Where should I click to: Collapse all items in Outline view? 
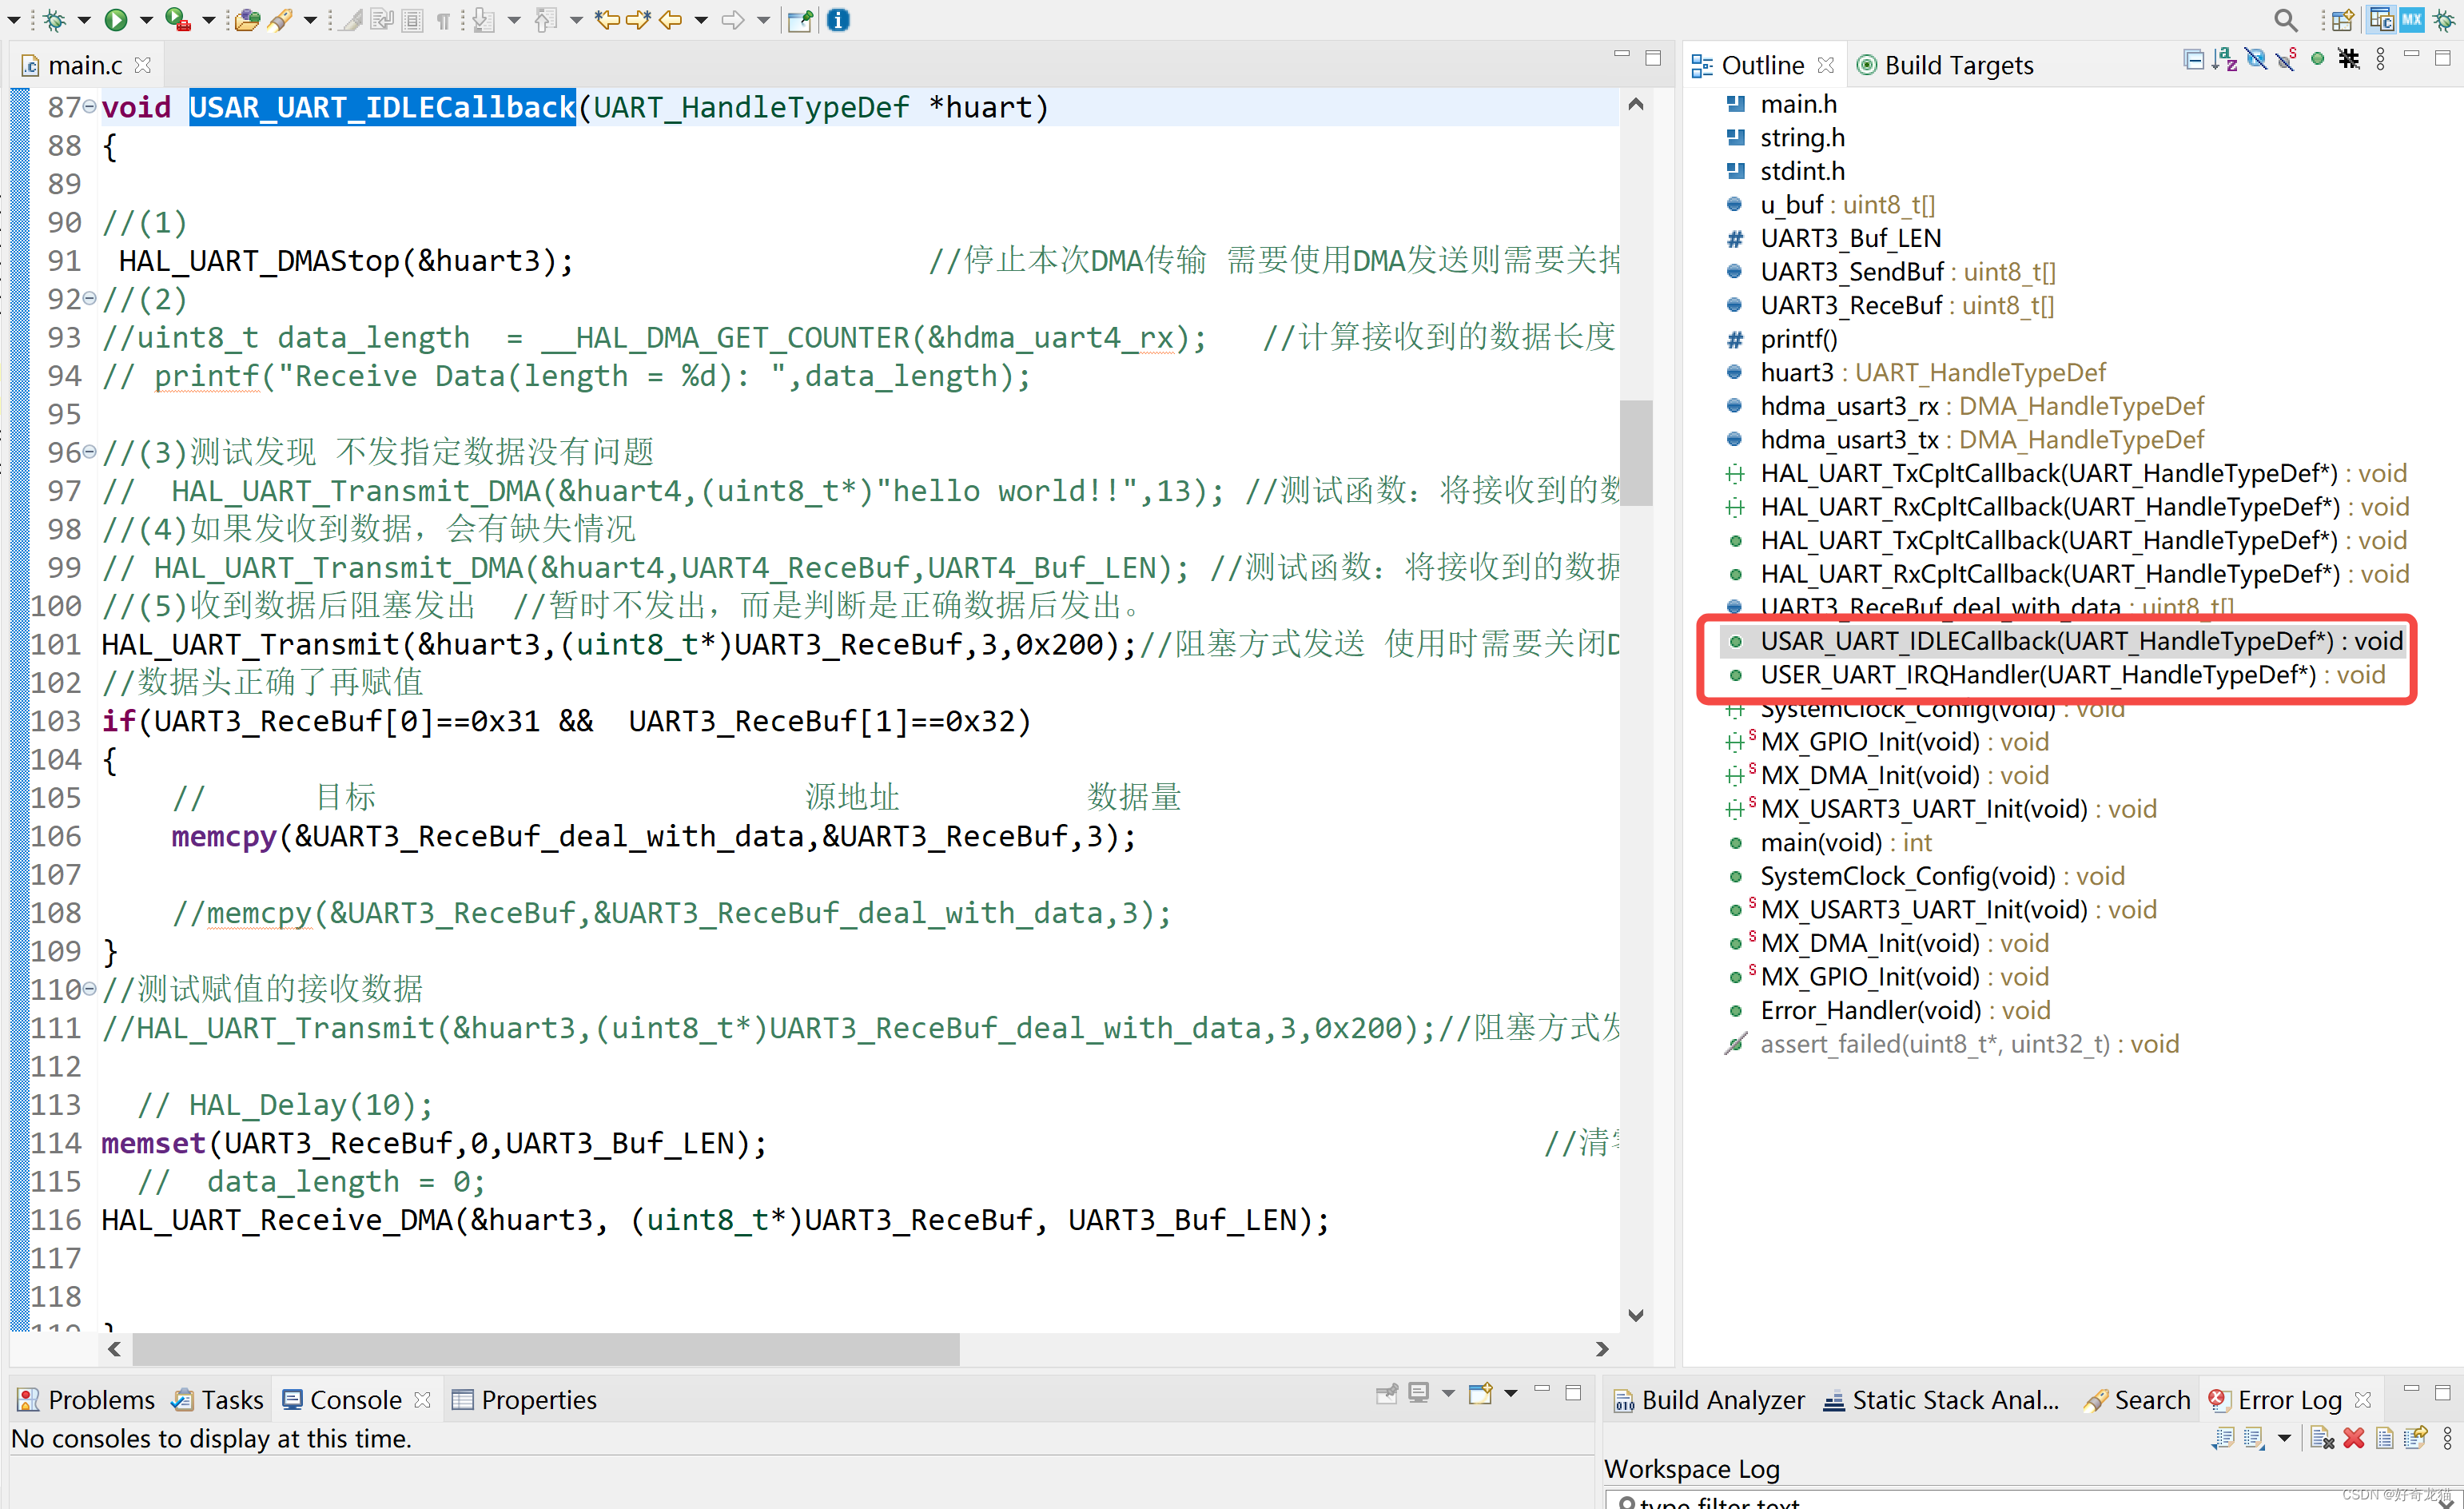tap(2193, 60)
